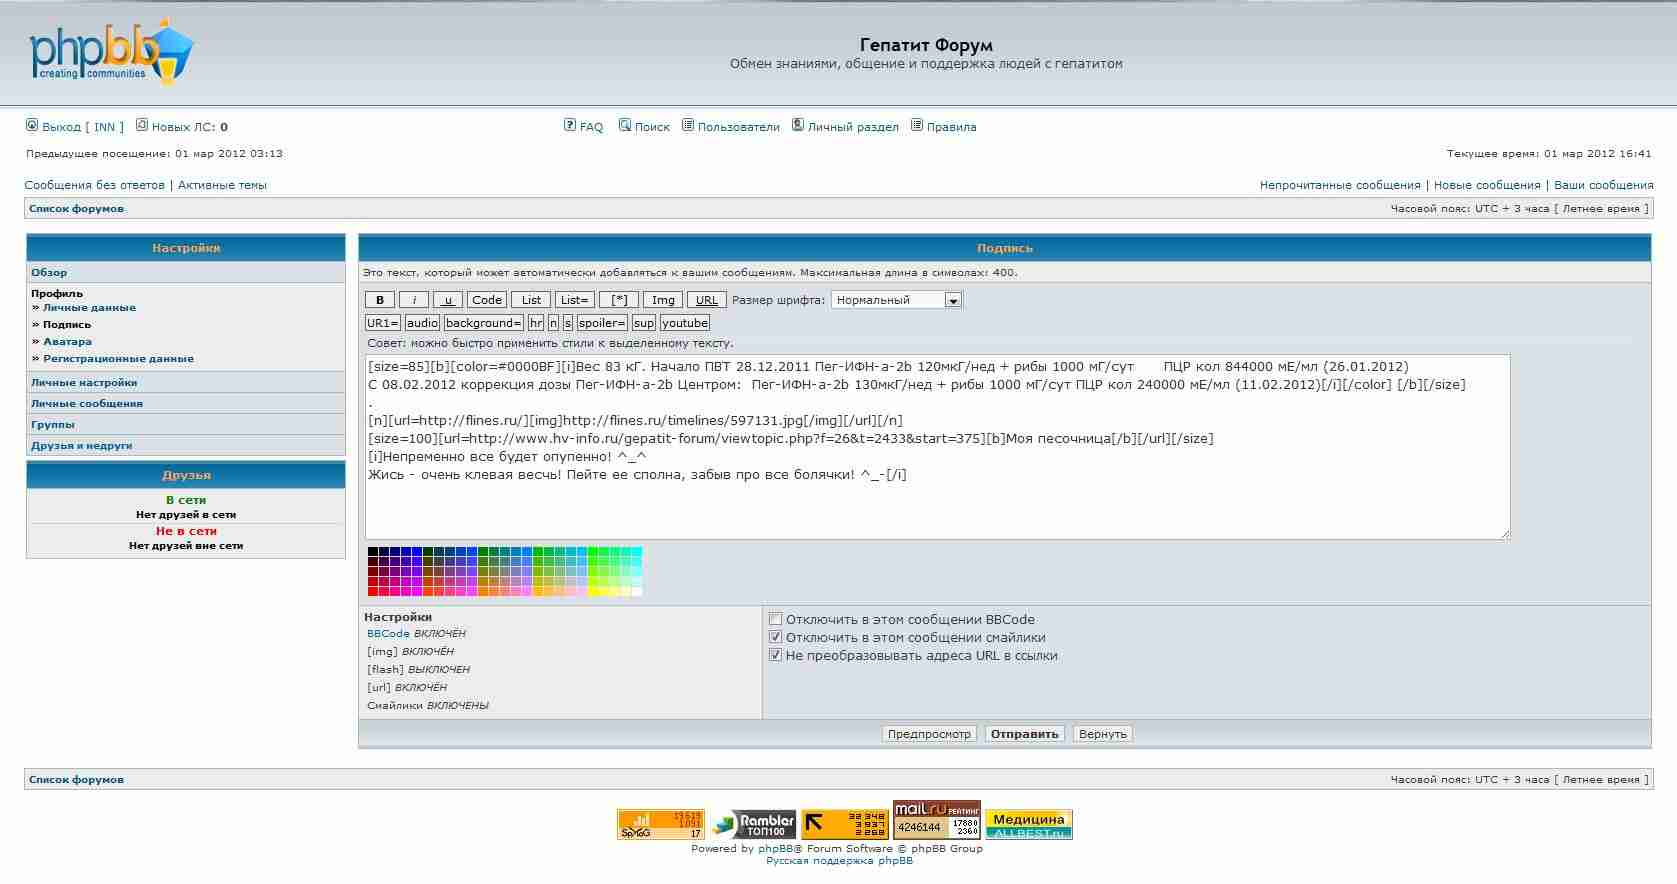Insert spoiler= BBCode tag
The height and width of the screenshot is (884, 1677).
(x=602, y=323)
